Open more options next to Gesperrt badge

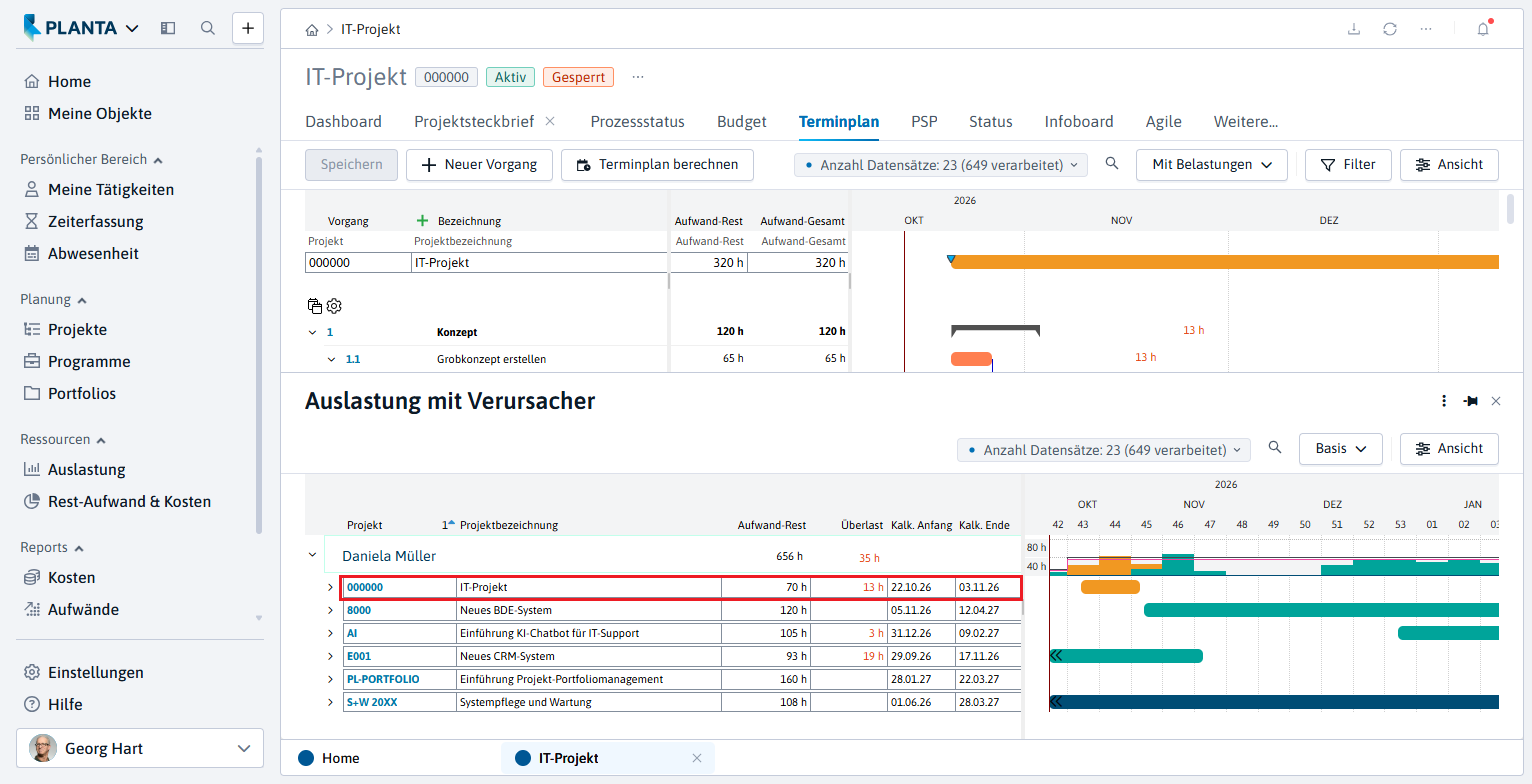(638, 77)
